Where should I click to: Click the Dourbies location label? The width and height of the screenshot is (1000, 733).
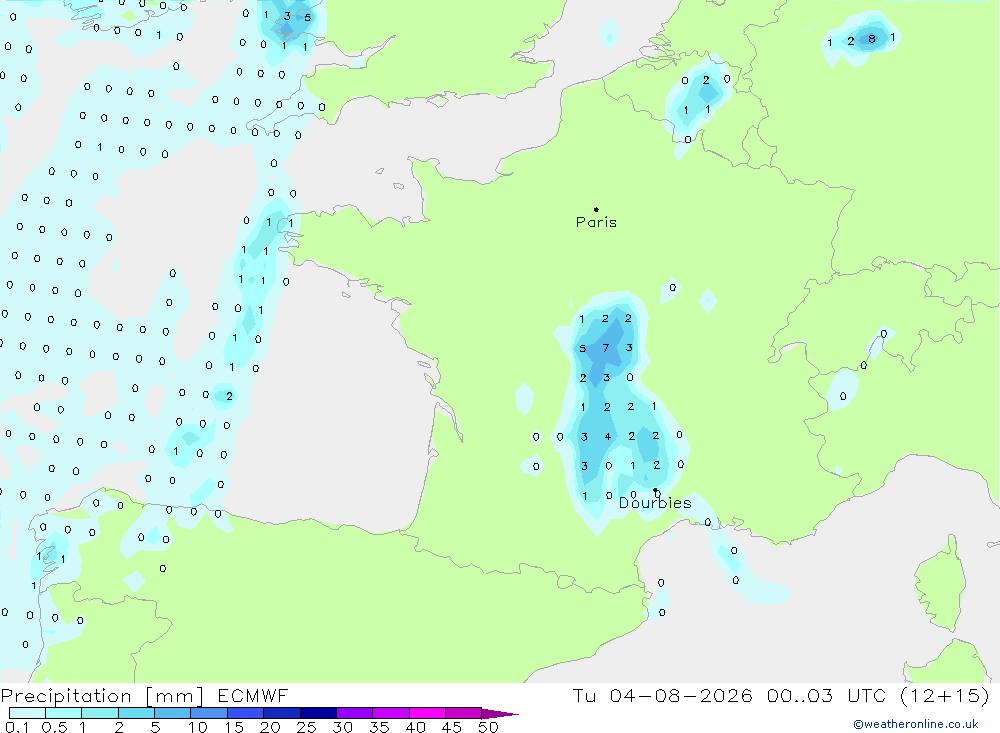click(x=655, y=503)
